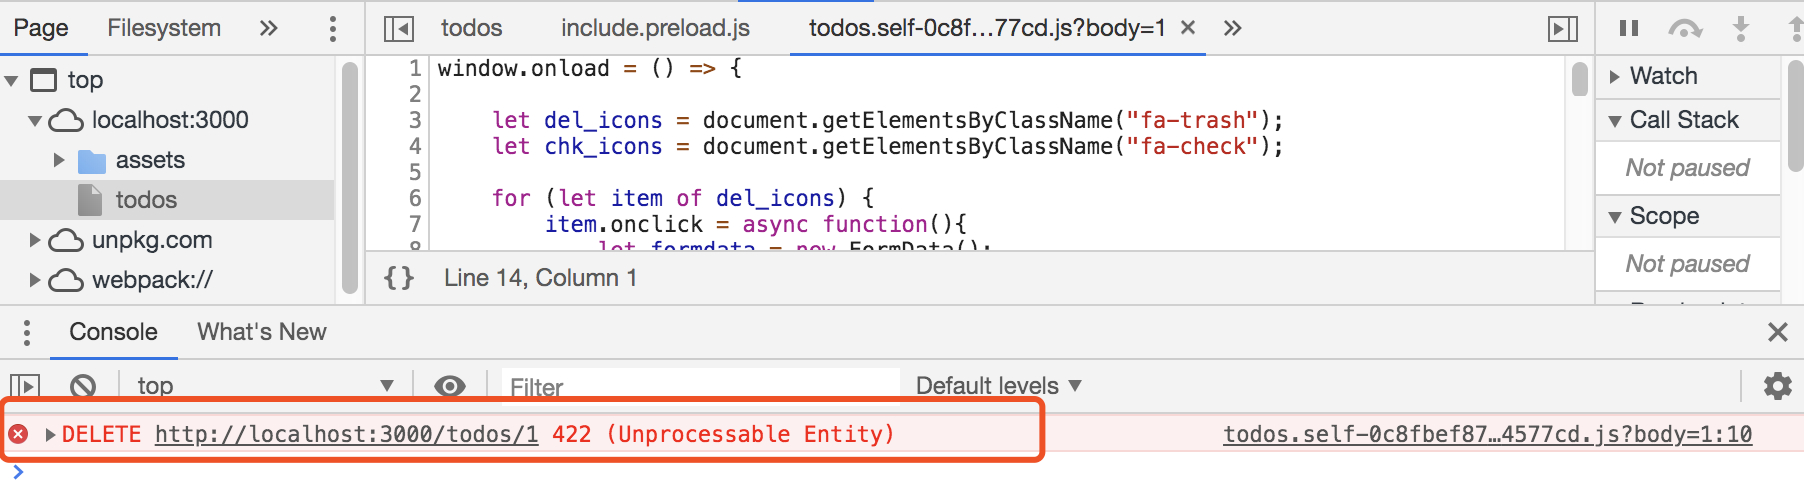Open the Default levels dropdown

coord(998,386)
